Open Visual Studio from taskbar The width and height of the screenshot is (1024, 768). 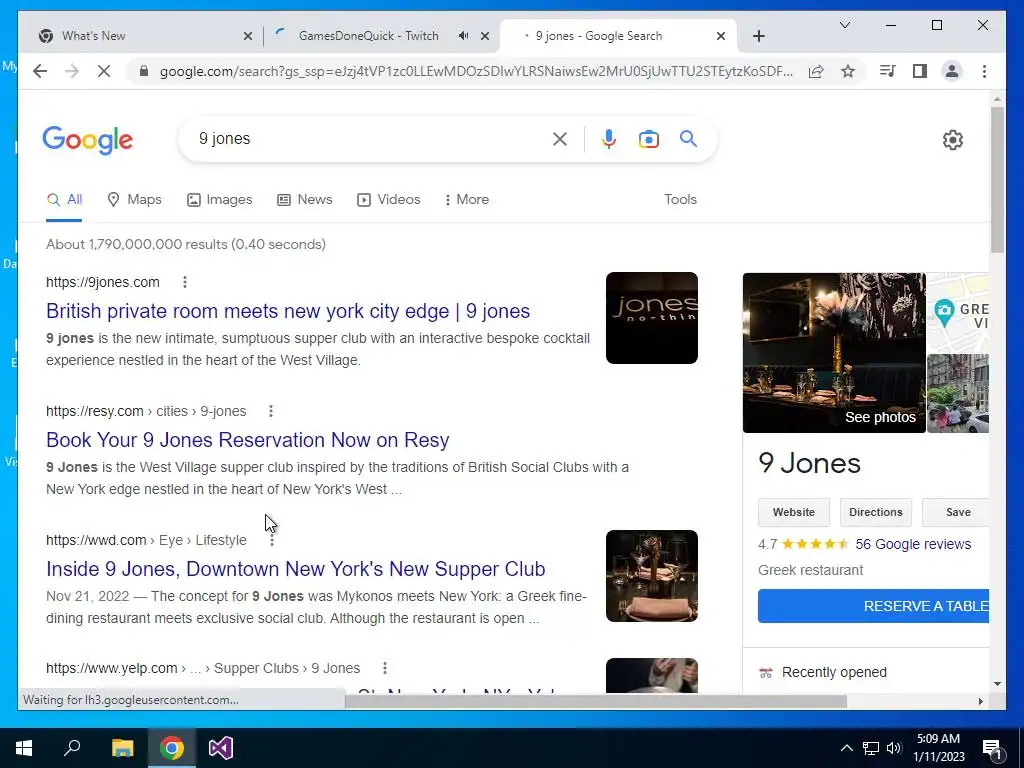point(221,748)
